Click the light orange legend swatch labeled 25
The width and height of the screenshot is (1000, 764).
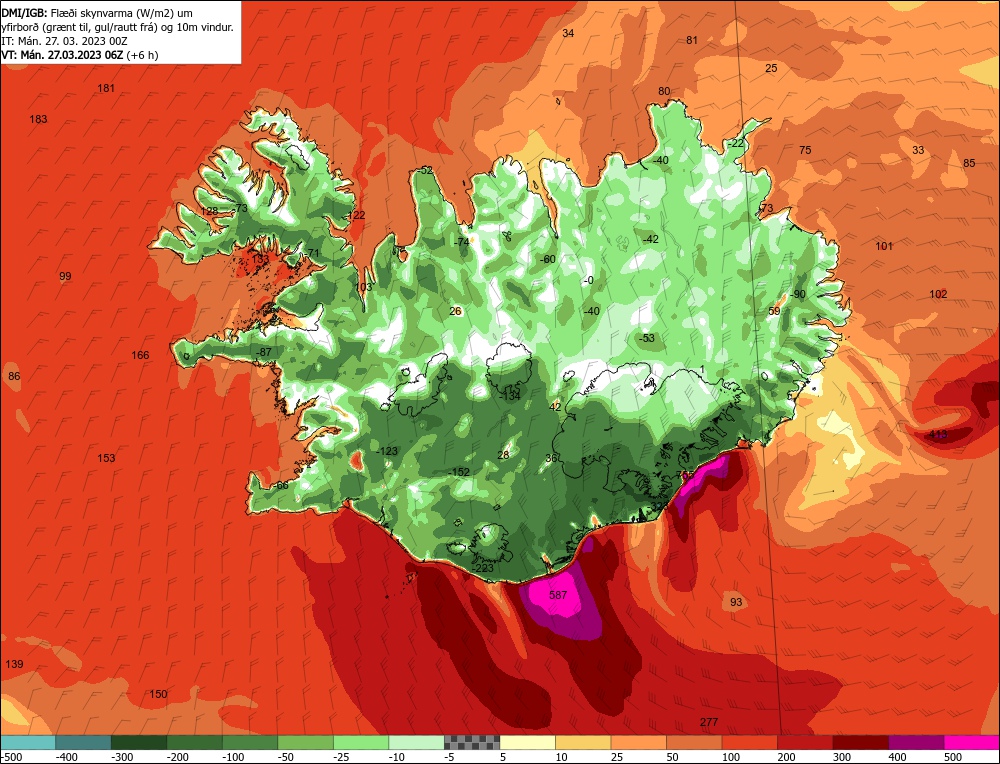pos(638,742)
